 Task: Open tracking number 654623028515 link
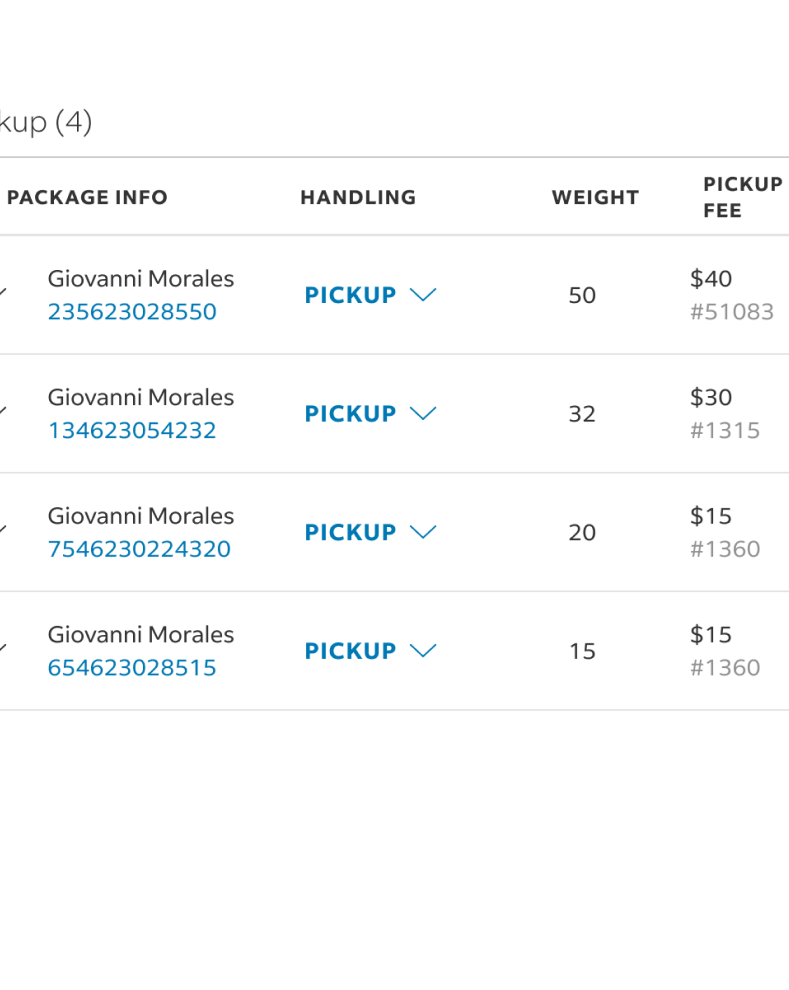point(132,668)
